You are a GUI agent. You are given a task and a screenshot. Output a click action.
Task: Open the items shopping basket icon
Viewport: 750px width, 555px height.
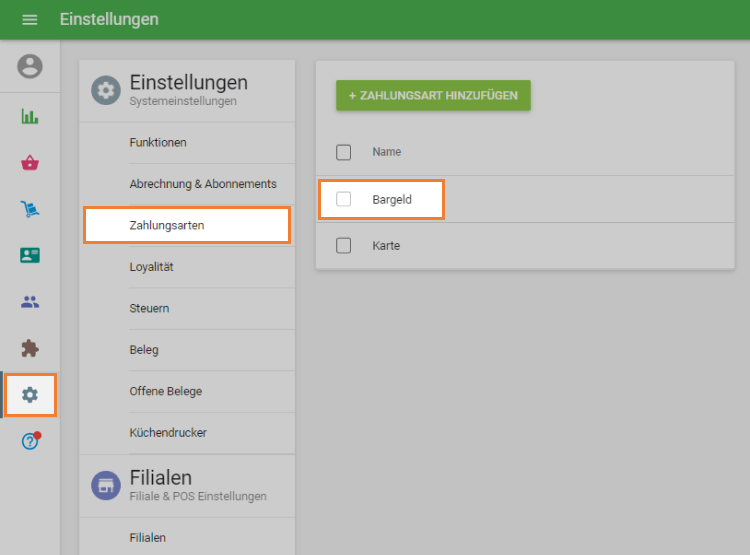tap(30, 163)
